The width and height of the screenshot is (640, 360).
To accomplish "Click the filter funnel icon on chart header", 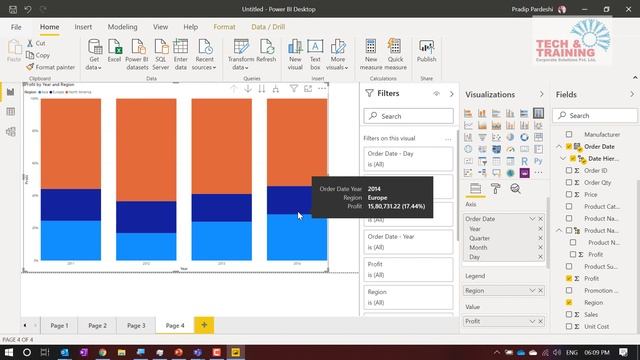I will 293,89.
